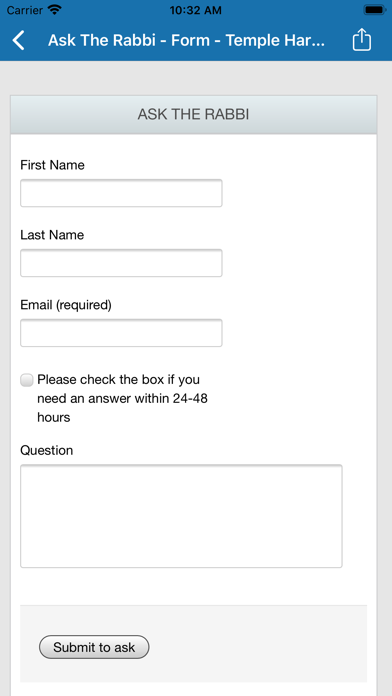
Task: Open the share icon menu
Action: coord(361,40)
